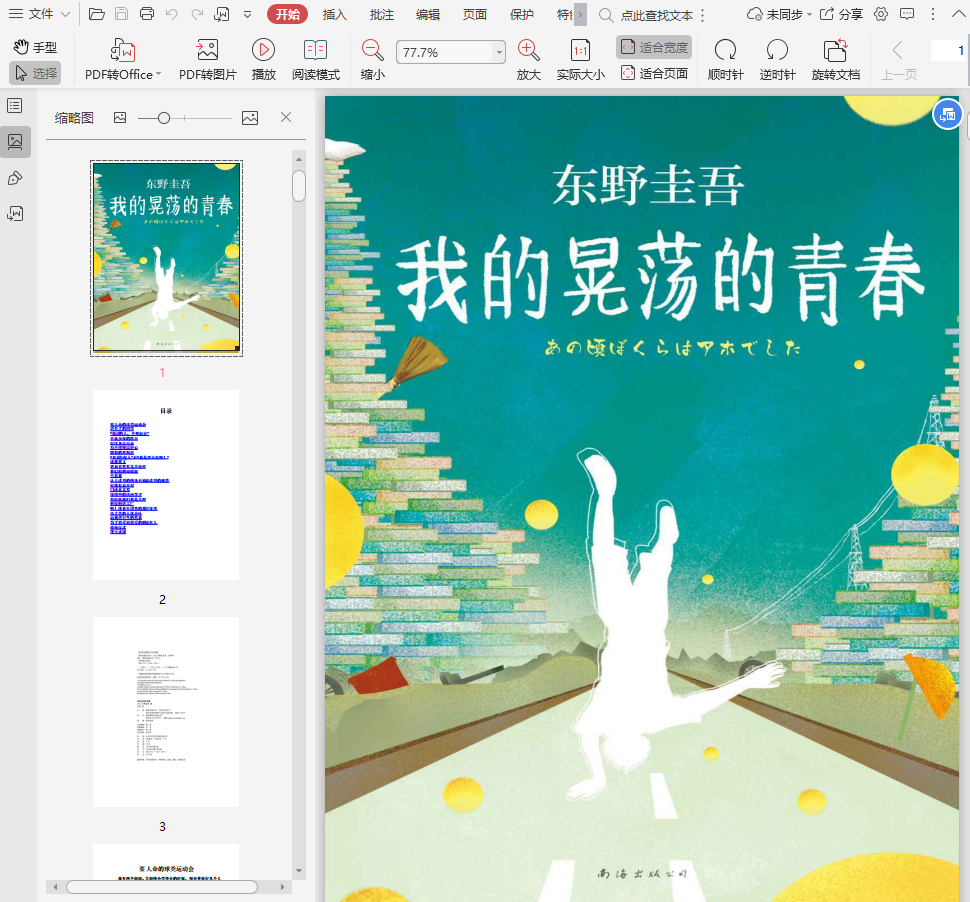
Task: Click the 旋转文档 rotate document icon
Action: pos(835,51)
